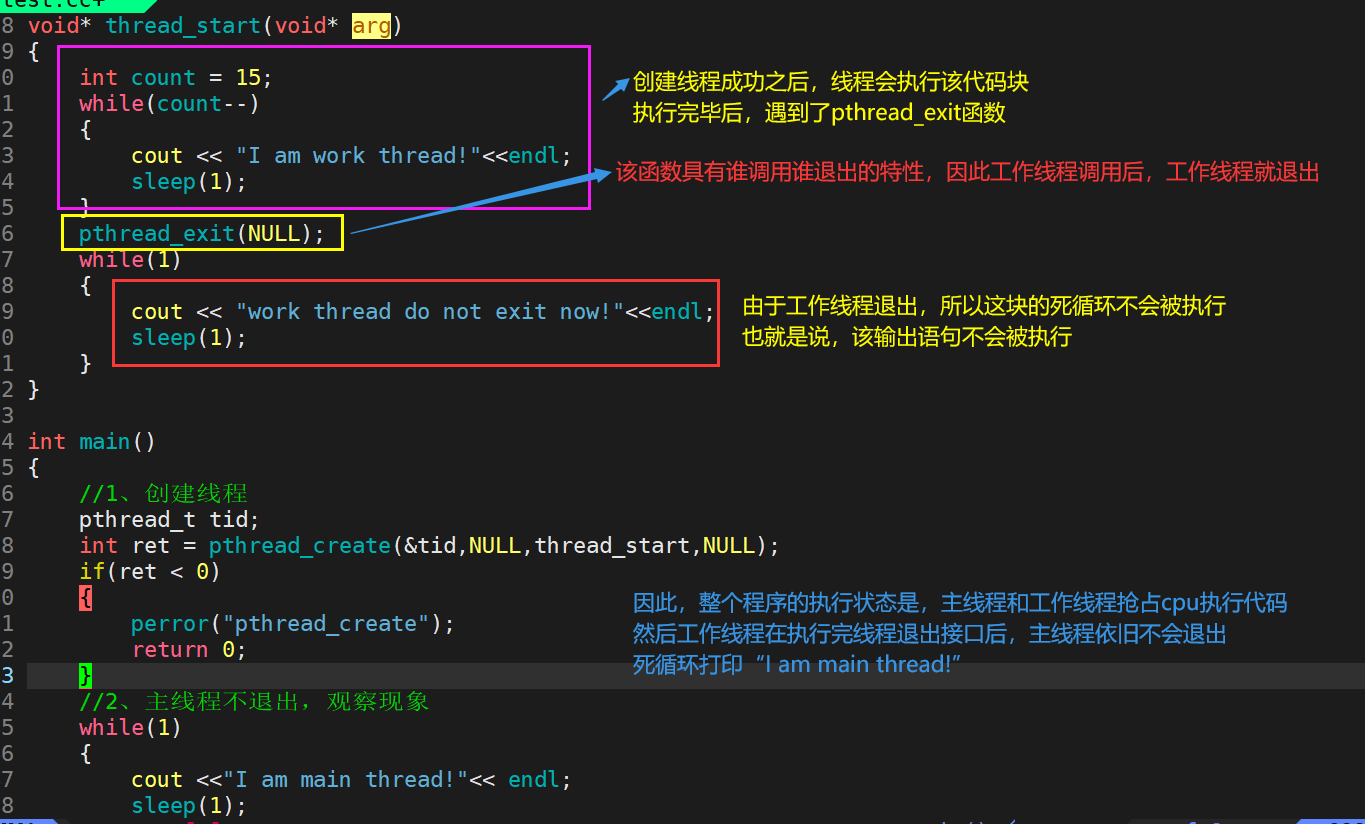Click the '&tid' argument of pthread_create
The width and height of the screenshot is (1365, 824).
(430, 545)
